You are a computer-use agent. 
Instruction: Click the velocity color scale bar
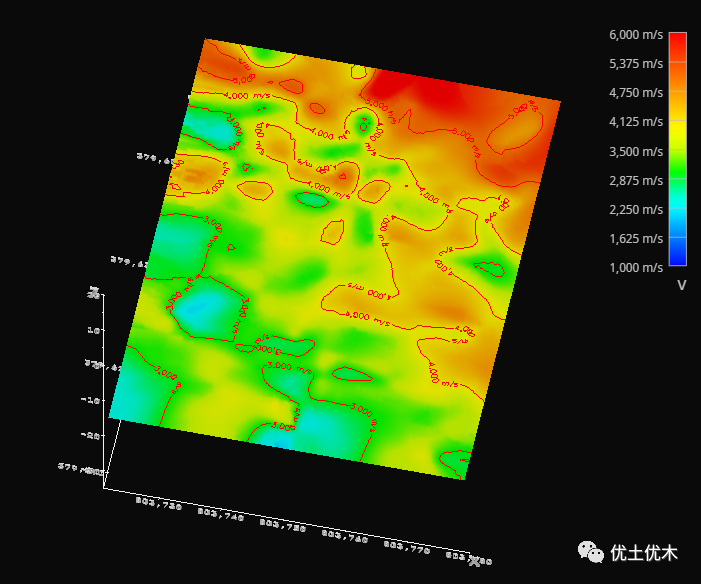point(678,149)
